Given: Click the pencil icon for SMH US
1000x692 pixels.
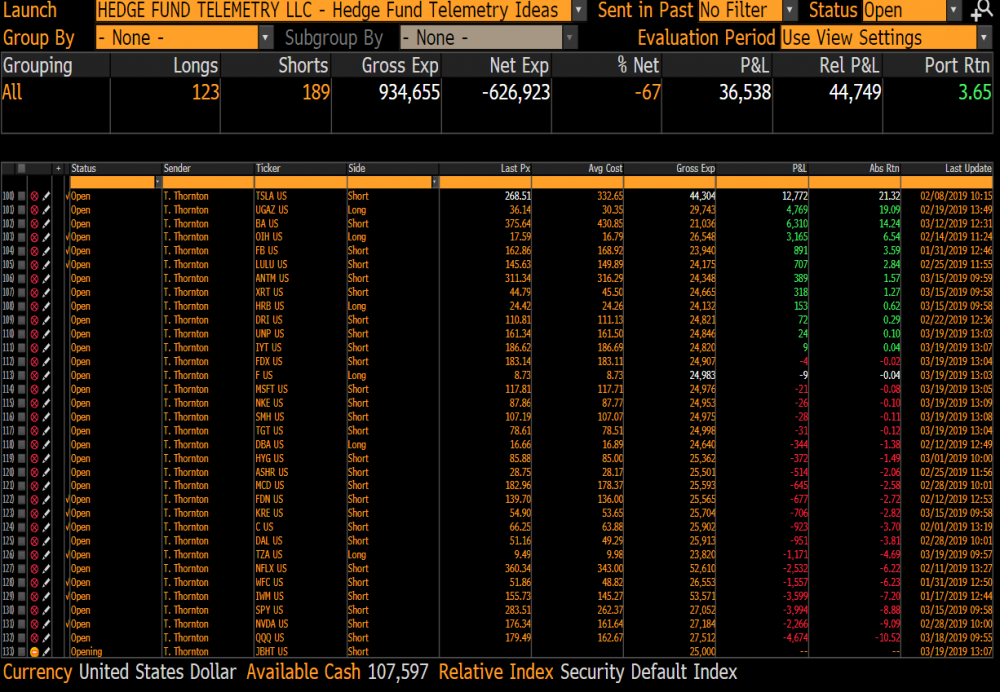Looking at the screenshot, I should tap(46, 418).
